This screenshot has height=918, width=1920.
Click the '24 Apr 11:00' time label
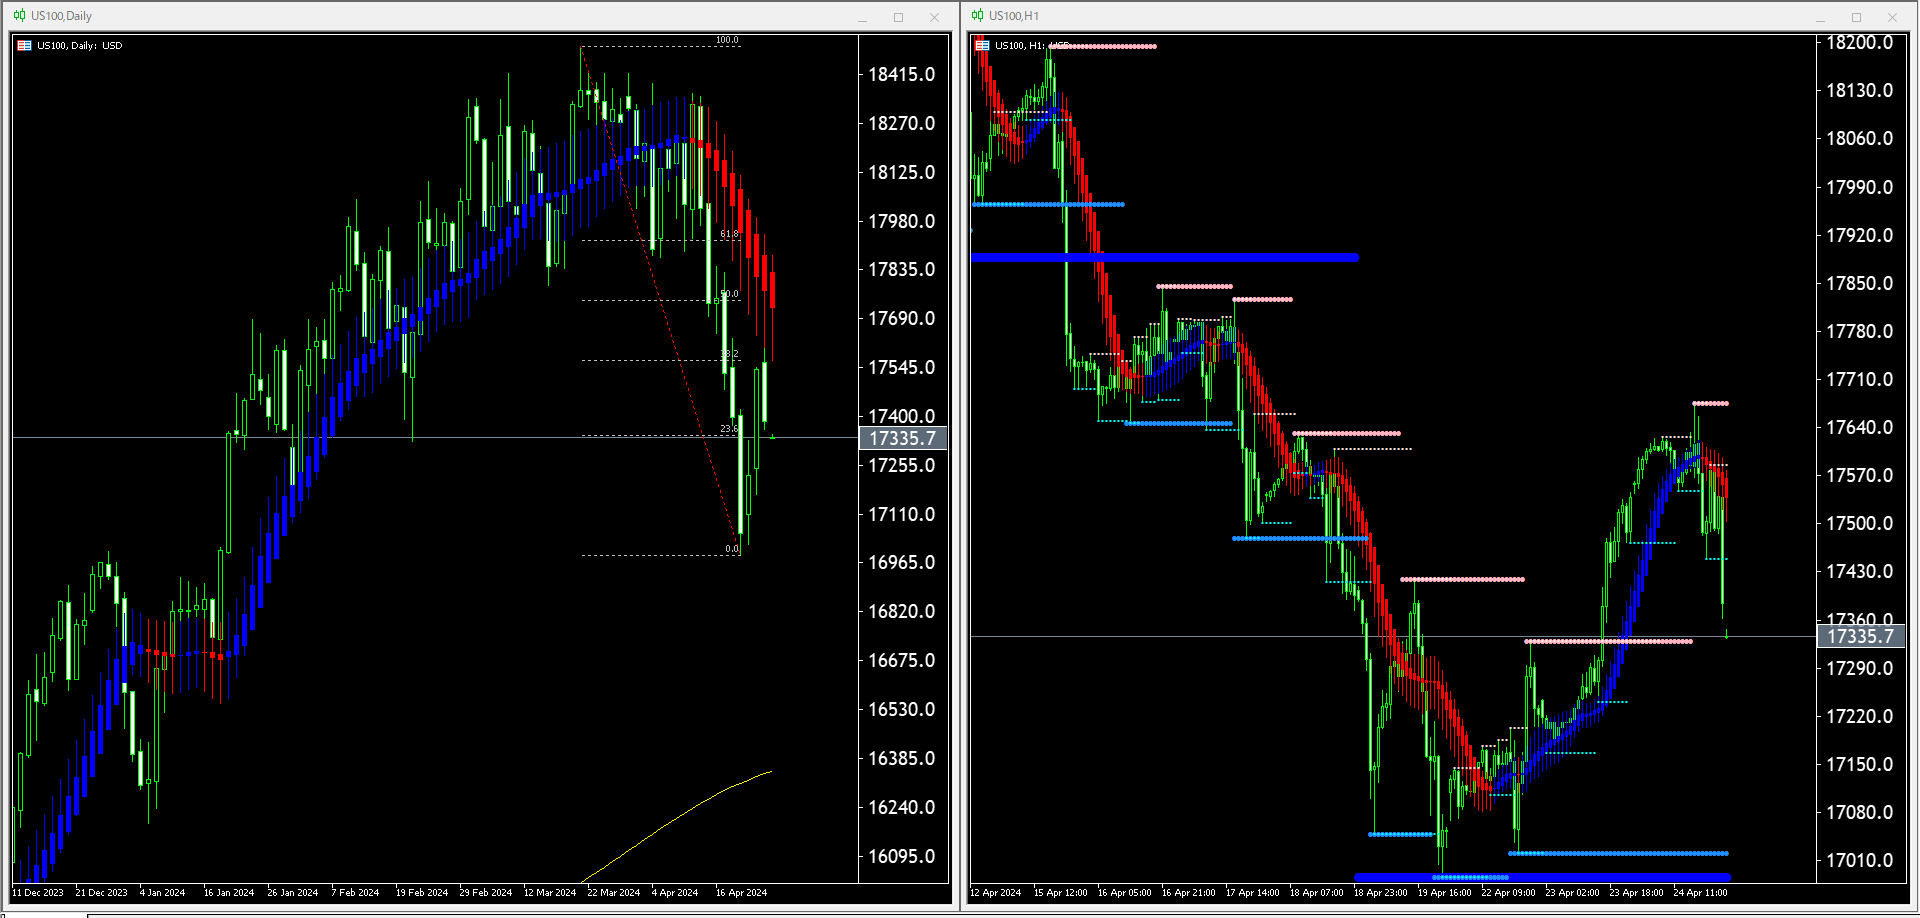[x=1701, y=893]
